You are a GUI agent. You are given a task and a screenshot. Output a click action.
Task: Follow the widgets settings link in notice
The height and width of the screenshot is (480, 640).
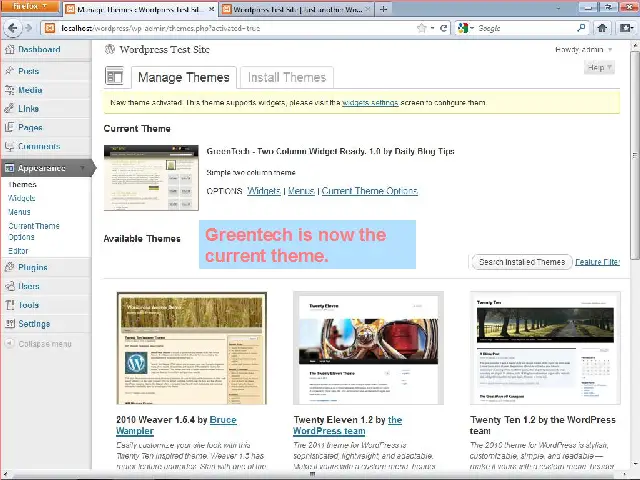pyautogui.click(x=370, y=102)
